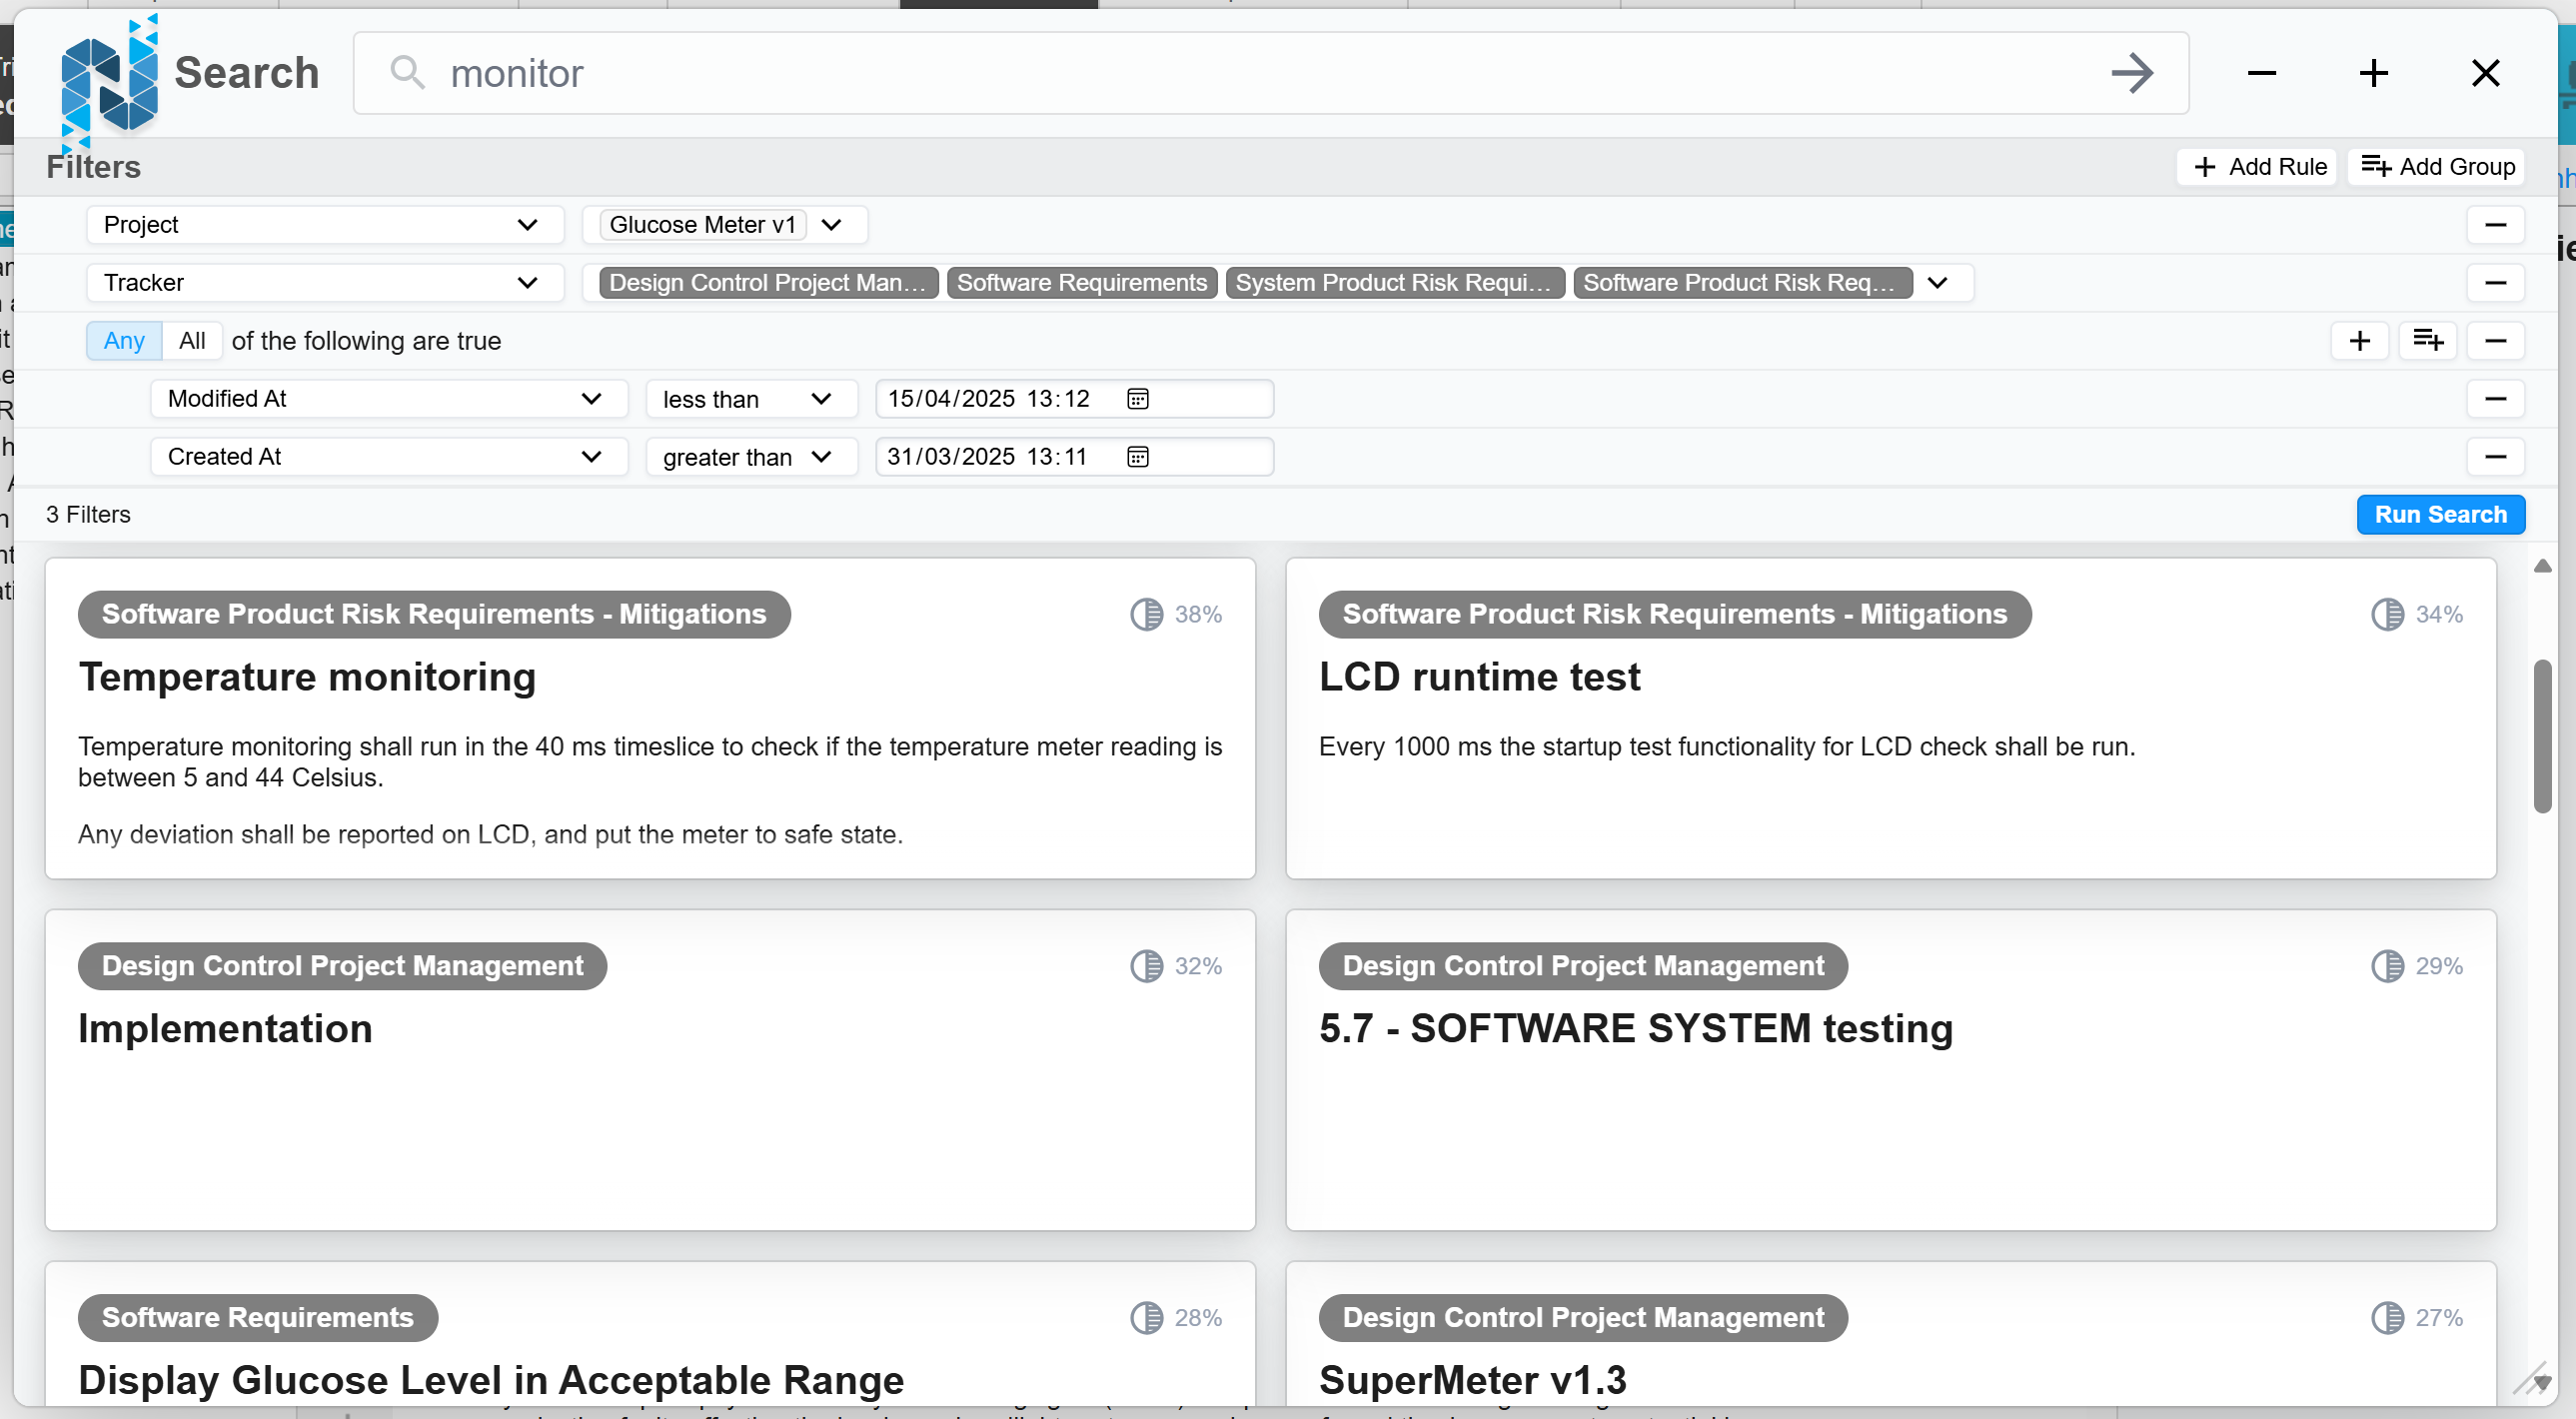
Task: Open calendar picker for Modified At date
Action: [1137, 399]
